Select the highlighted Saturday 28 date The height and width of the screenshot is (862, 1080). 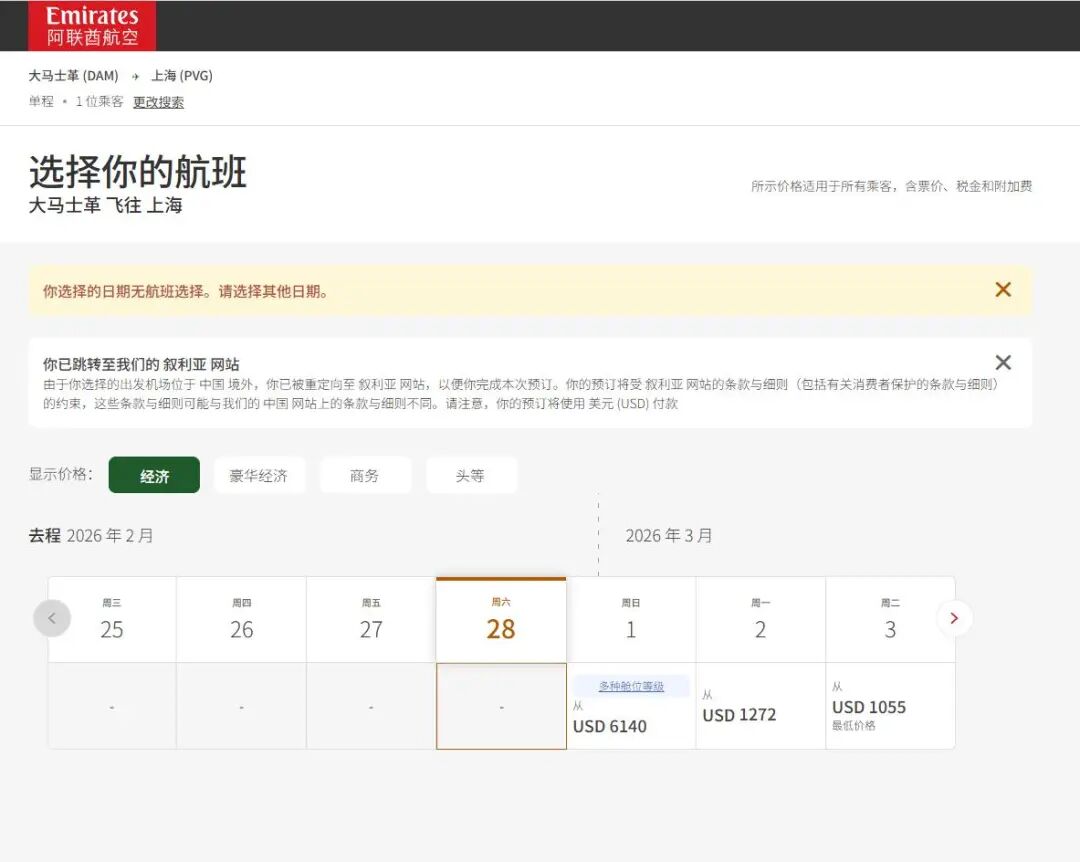coord(501,619)
